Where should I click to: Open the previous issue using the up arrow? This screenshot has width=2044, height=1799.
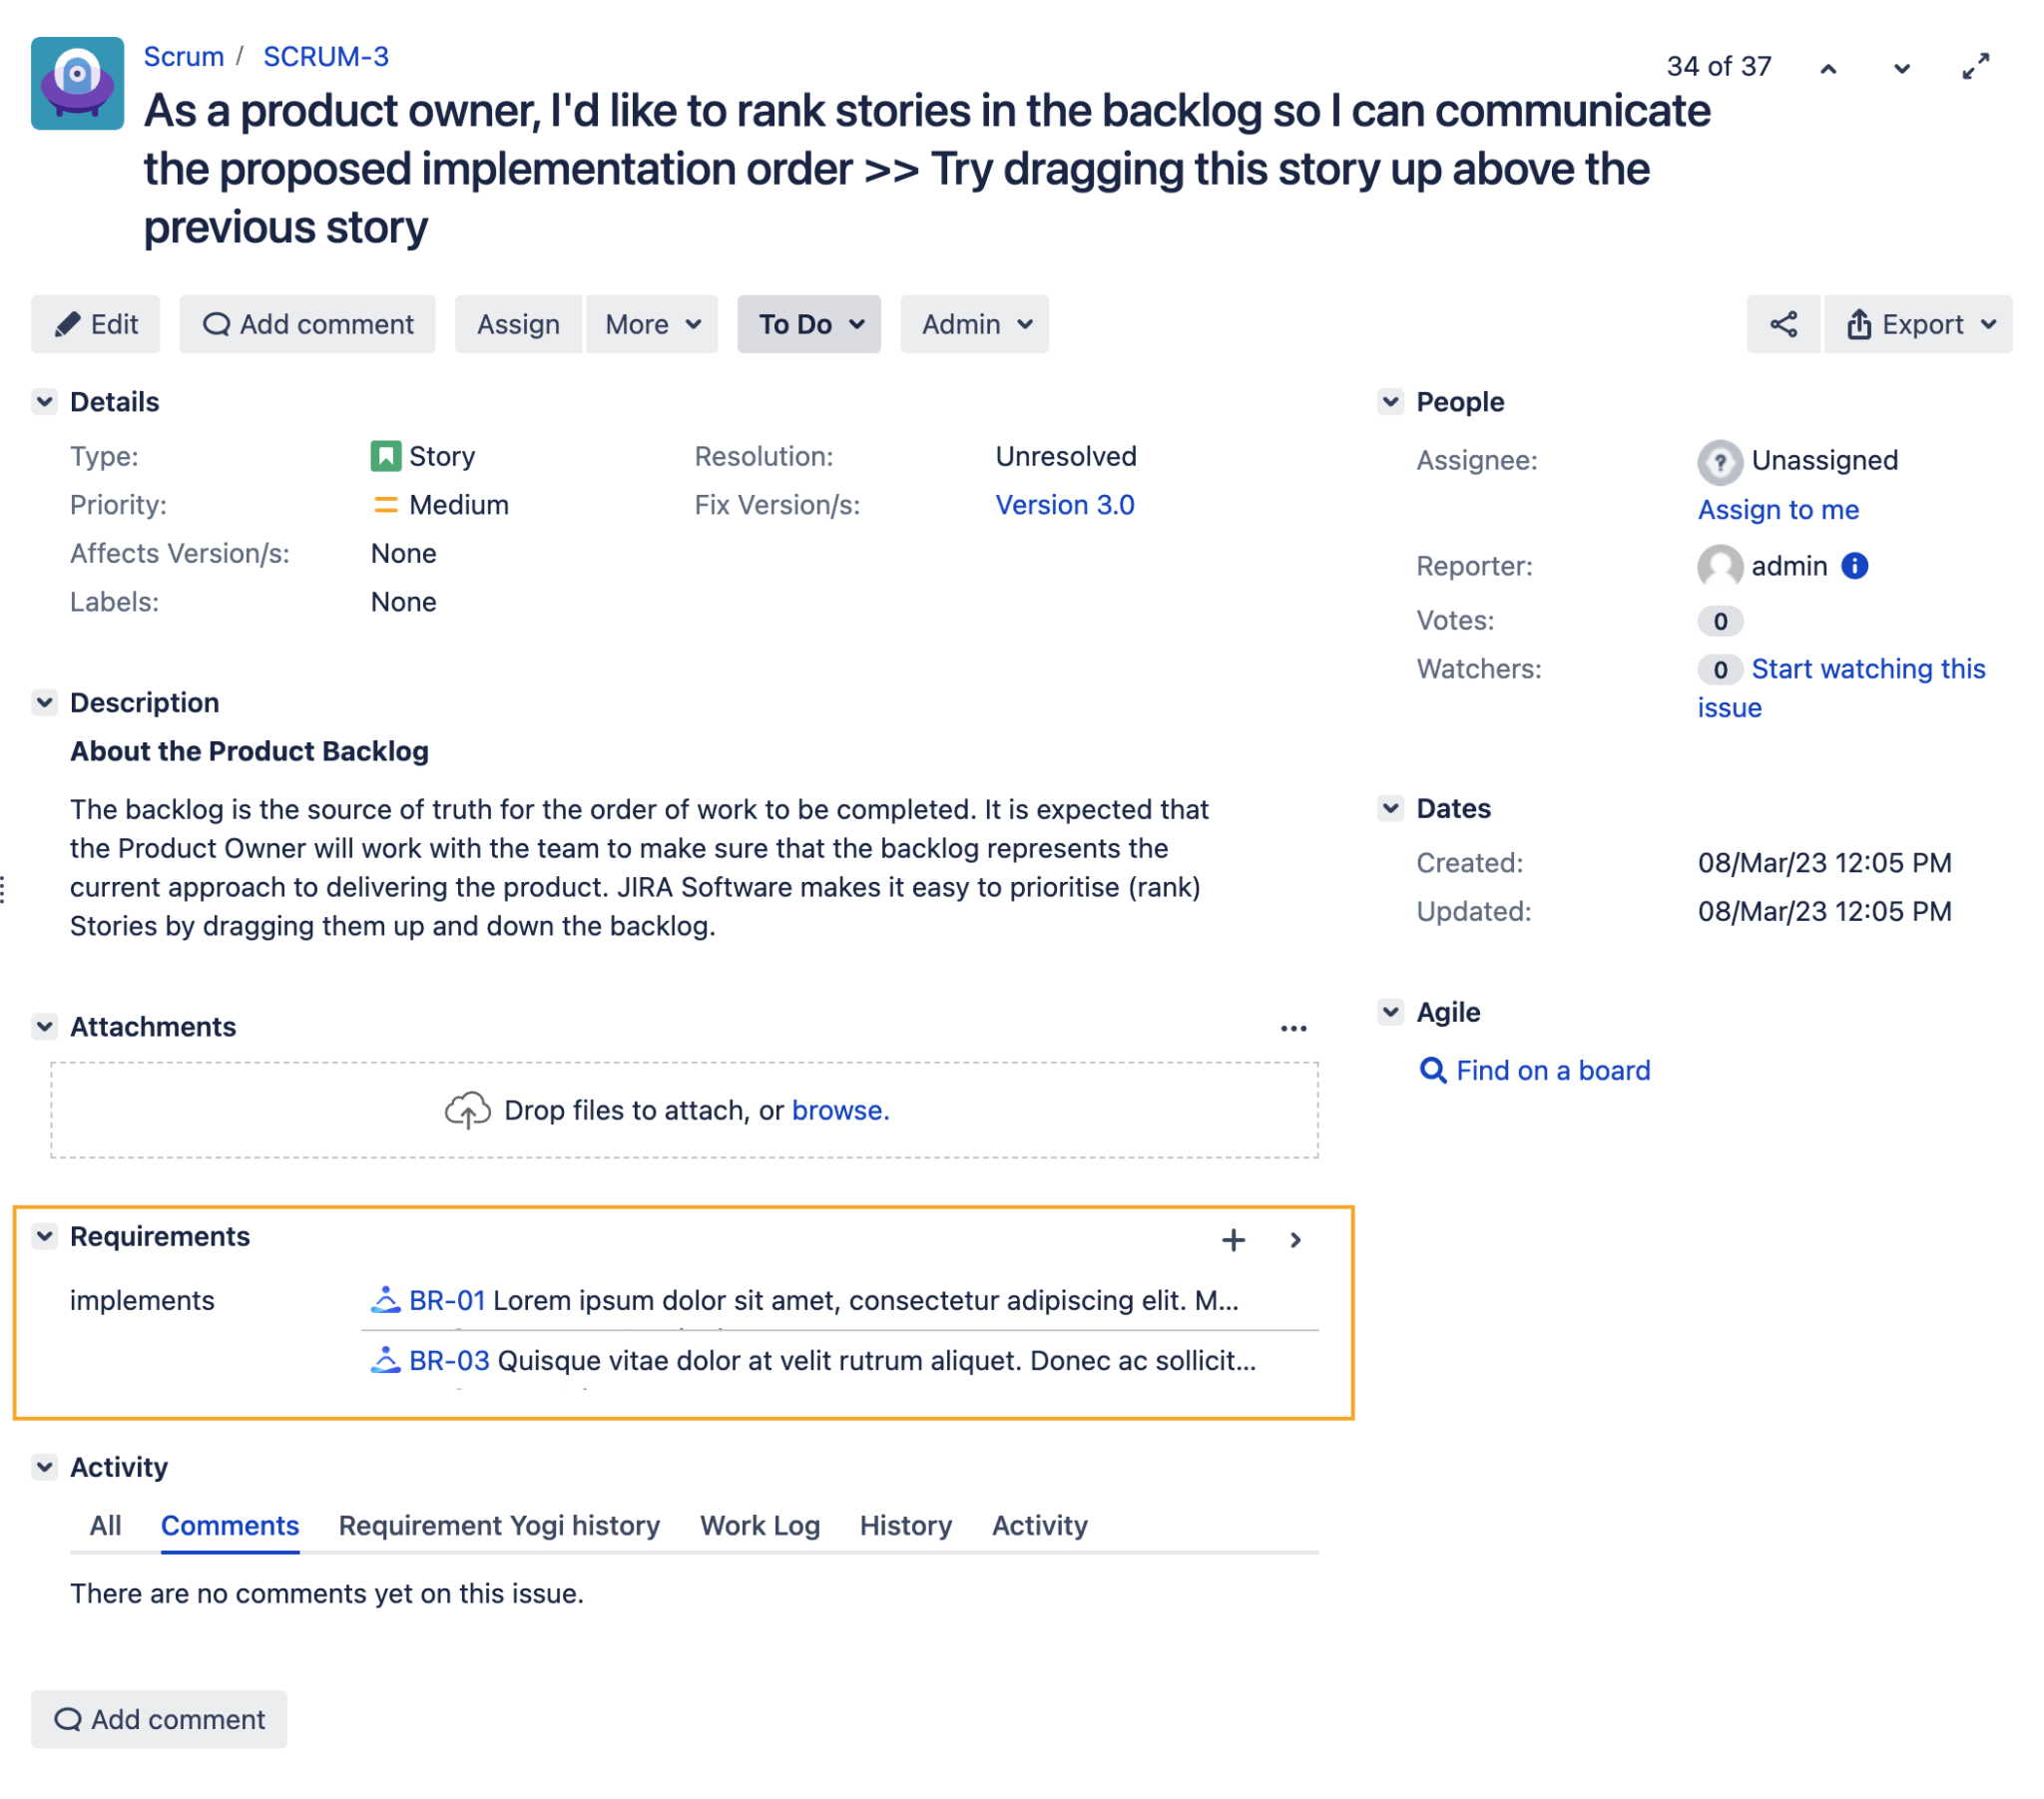[1829, 67]
